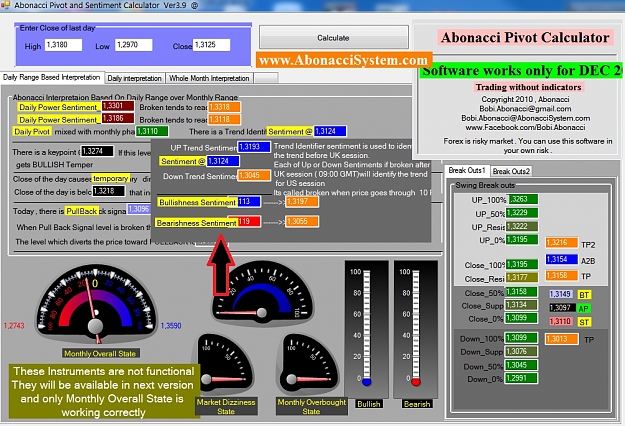Image resolution: width=625 pixels, height=426 pixels.
Task: Click the Close_Resi value 1,3177
Action: (522, 277)
